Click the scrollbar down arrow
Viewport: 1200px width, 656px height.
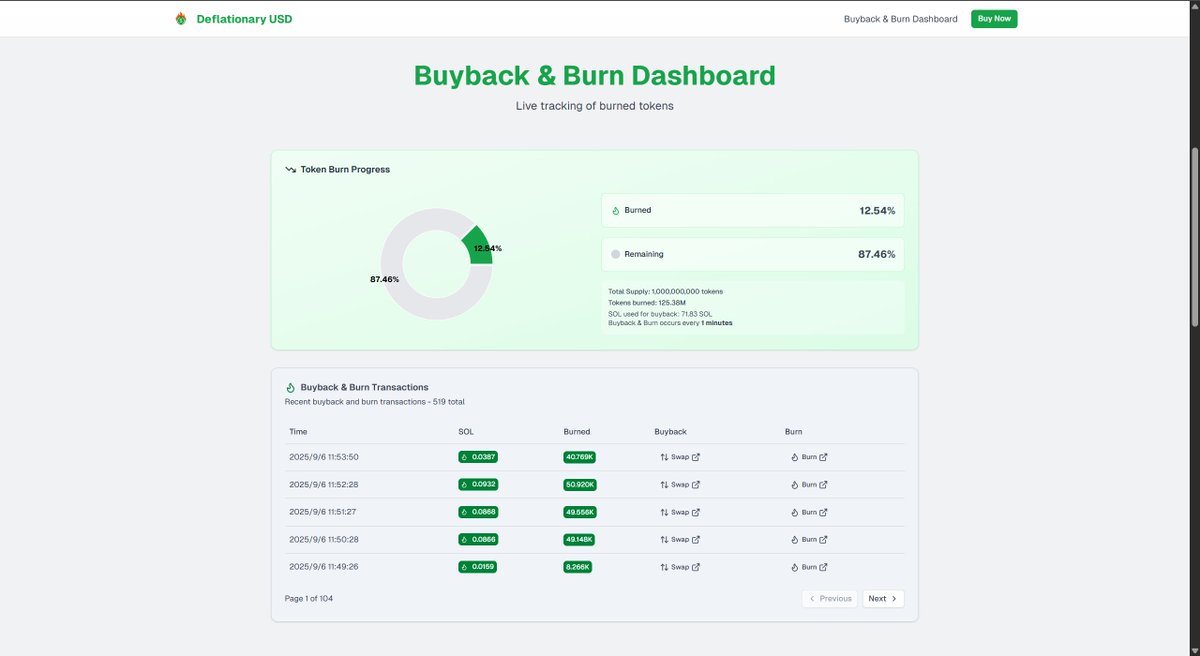[x=1194, y=650]
